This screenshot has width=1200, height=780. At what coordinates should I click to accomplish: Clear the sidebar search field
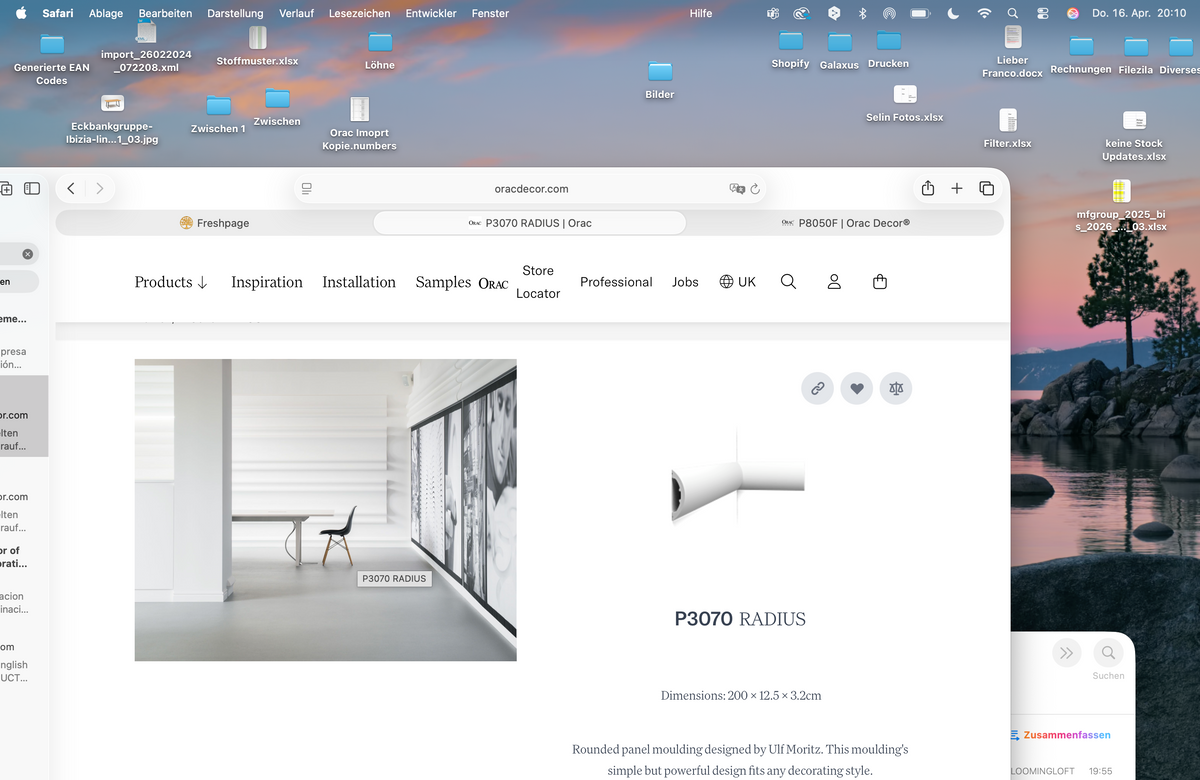(x=27, y=254)
